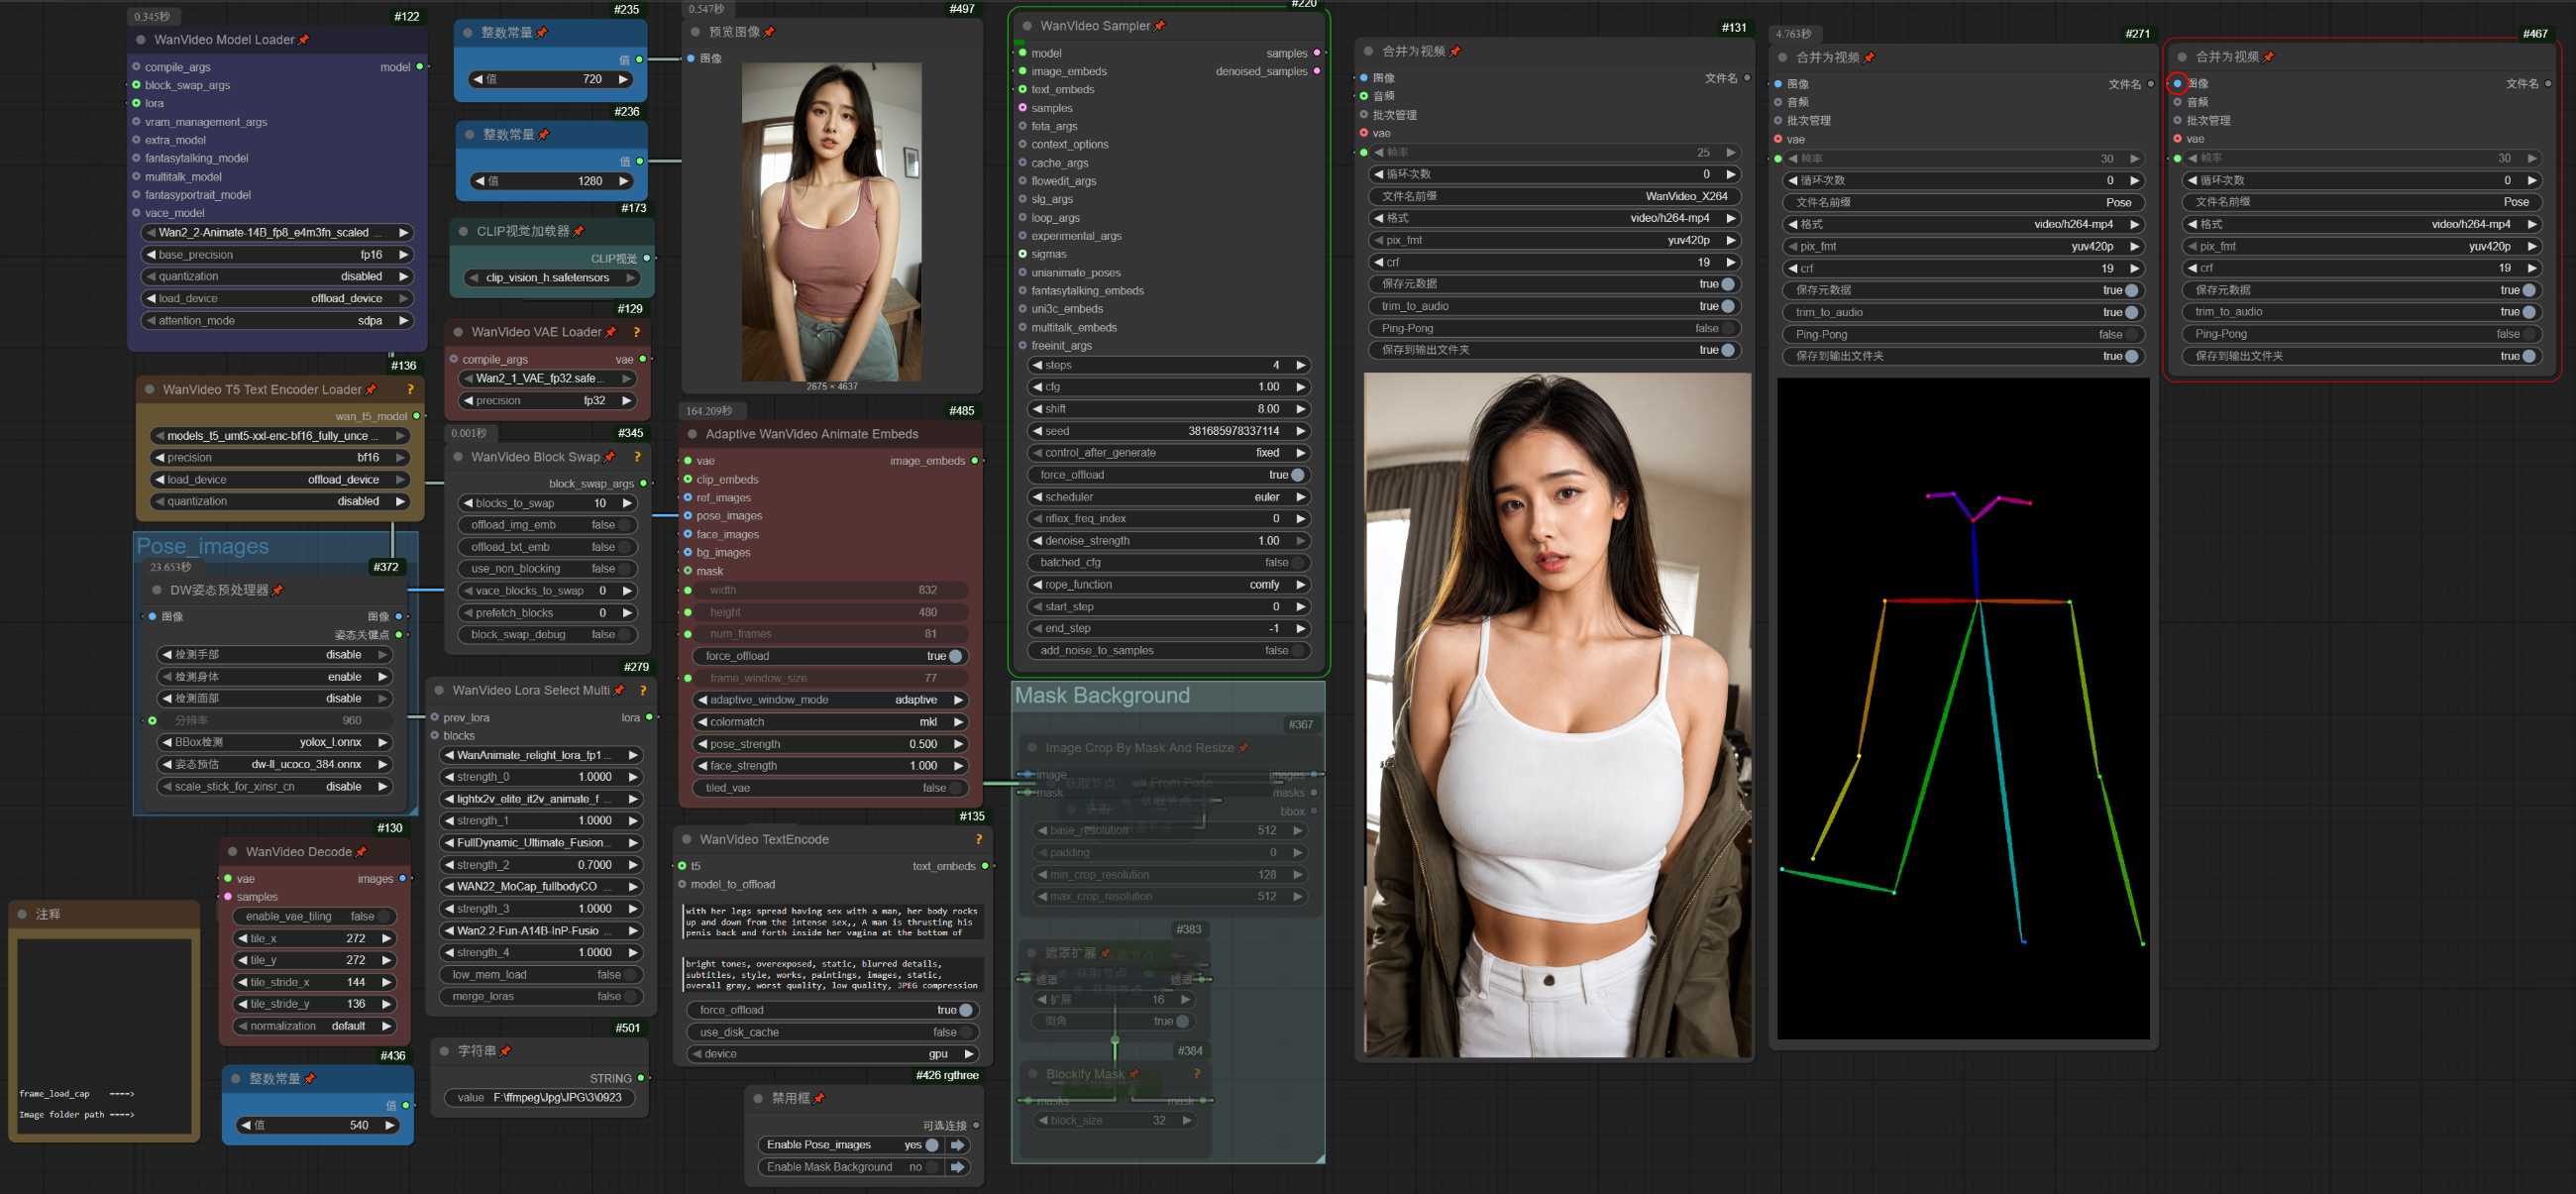2576x1194 pixels.
Task: Adjust the pose_strength 0.500 slider
Action: point(830,744)
